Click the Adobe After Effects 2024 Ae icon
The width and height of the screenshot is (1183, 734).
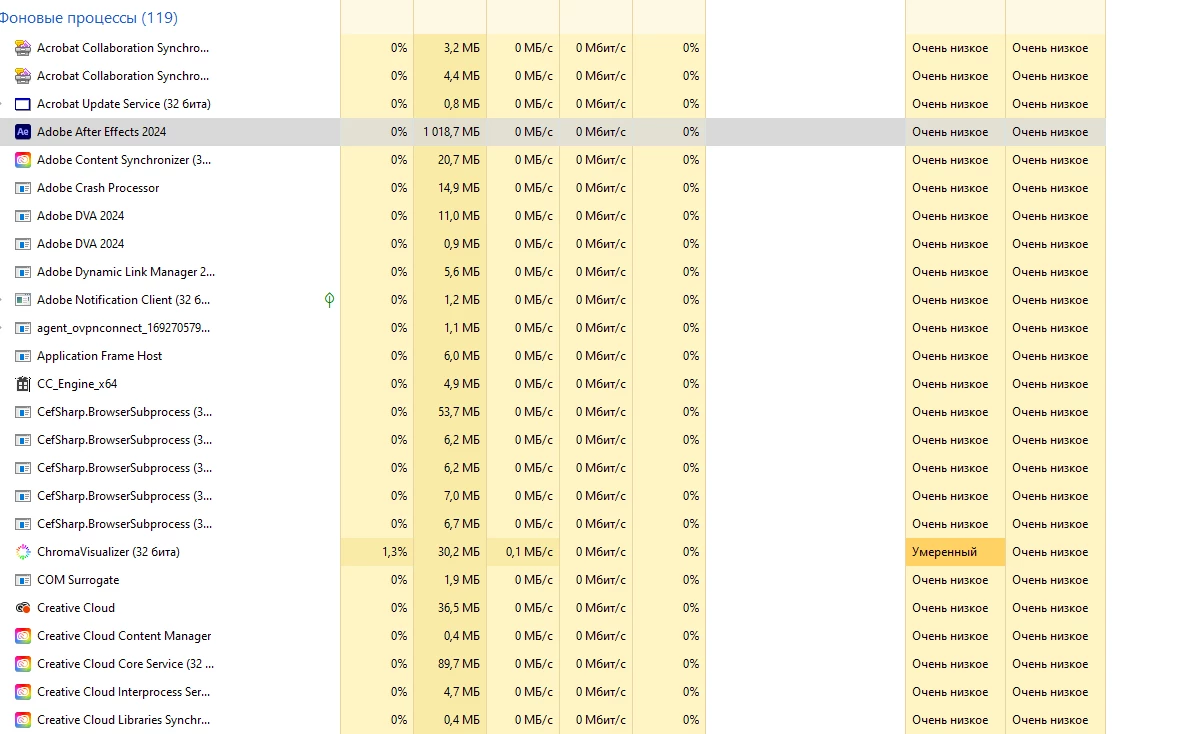coord(23,132)
